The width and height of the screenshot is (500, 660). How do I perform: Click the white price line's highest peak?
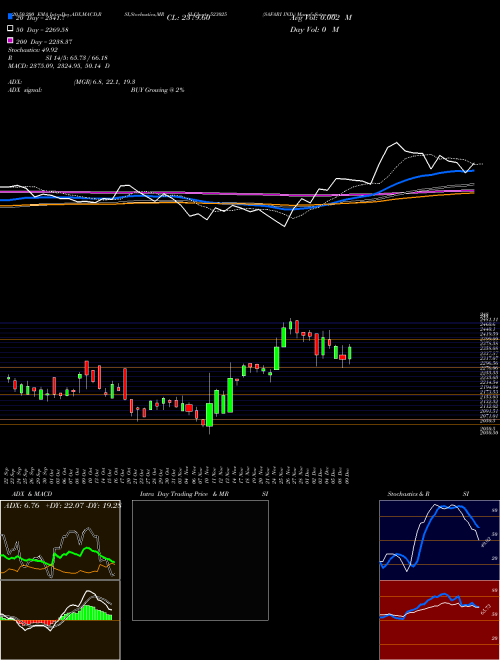coord(396,143)
